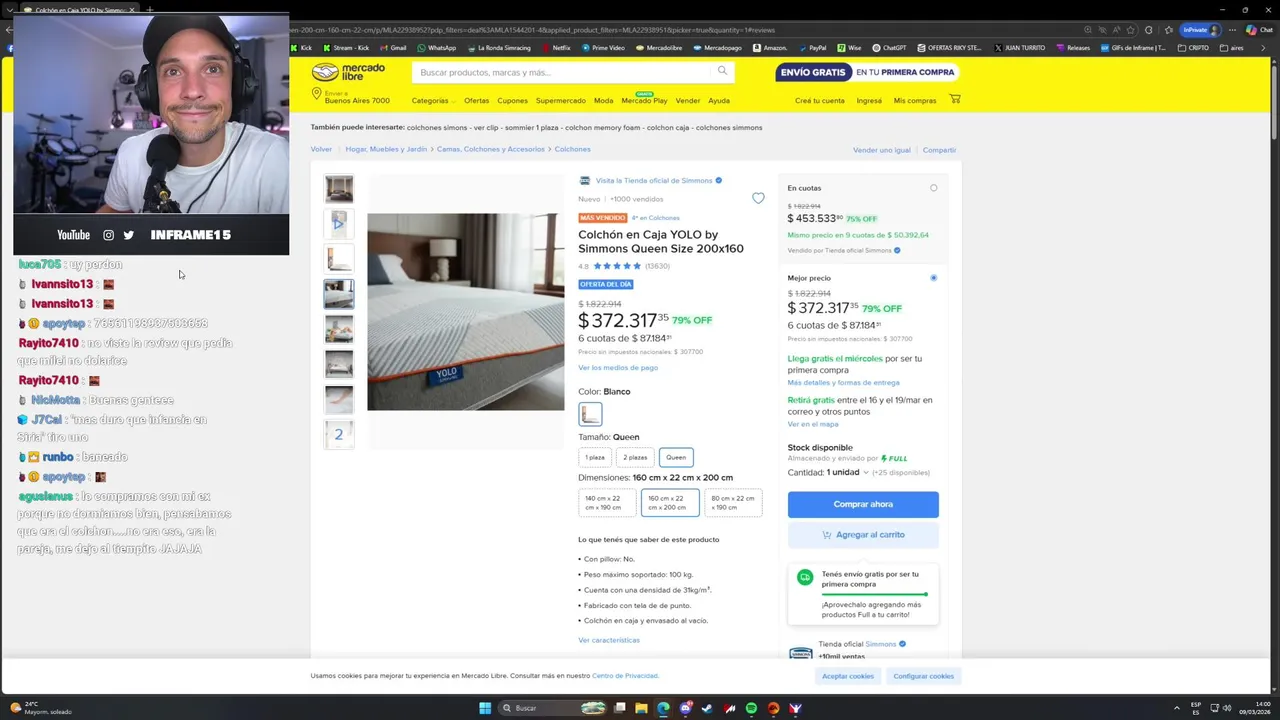Screen dimensions: 1280x720
Task: Select the Blanco color swatch
Action: coord(590,413)
